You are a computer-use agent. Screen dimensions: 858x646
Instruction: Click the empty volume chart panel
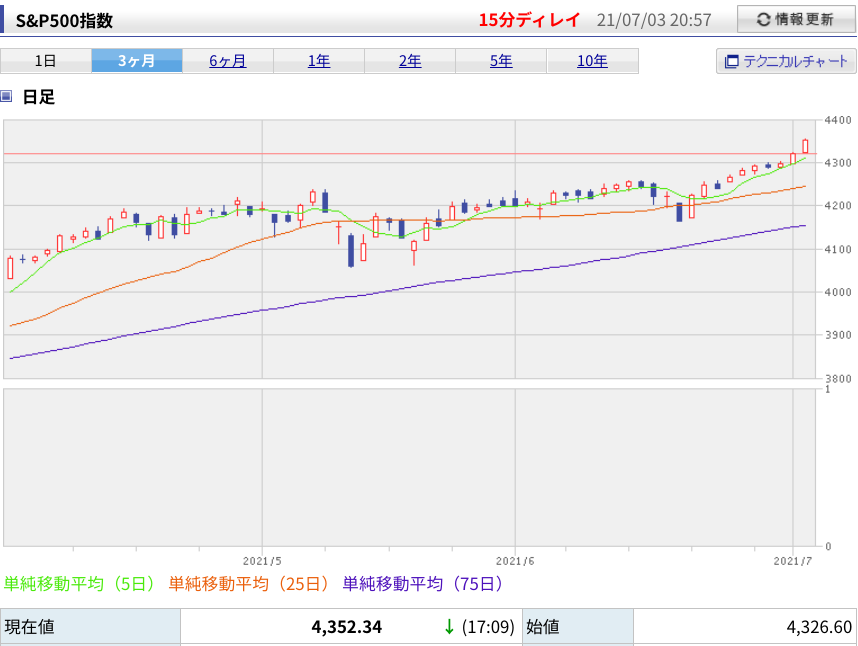(x=409, y=468)
